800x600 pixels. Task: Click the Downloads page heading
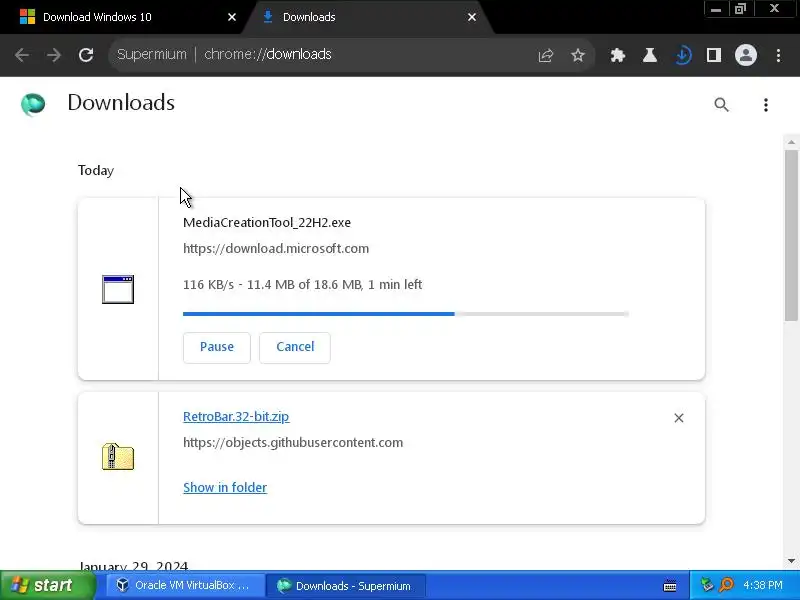click(x=121, y=103)
